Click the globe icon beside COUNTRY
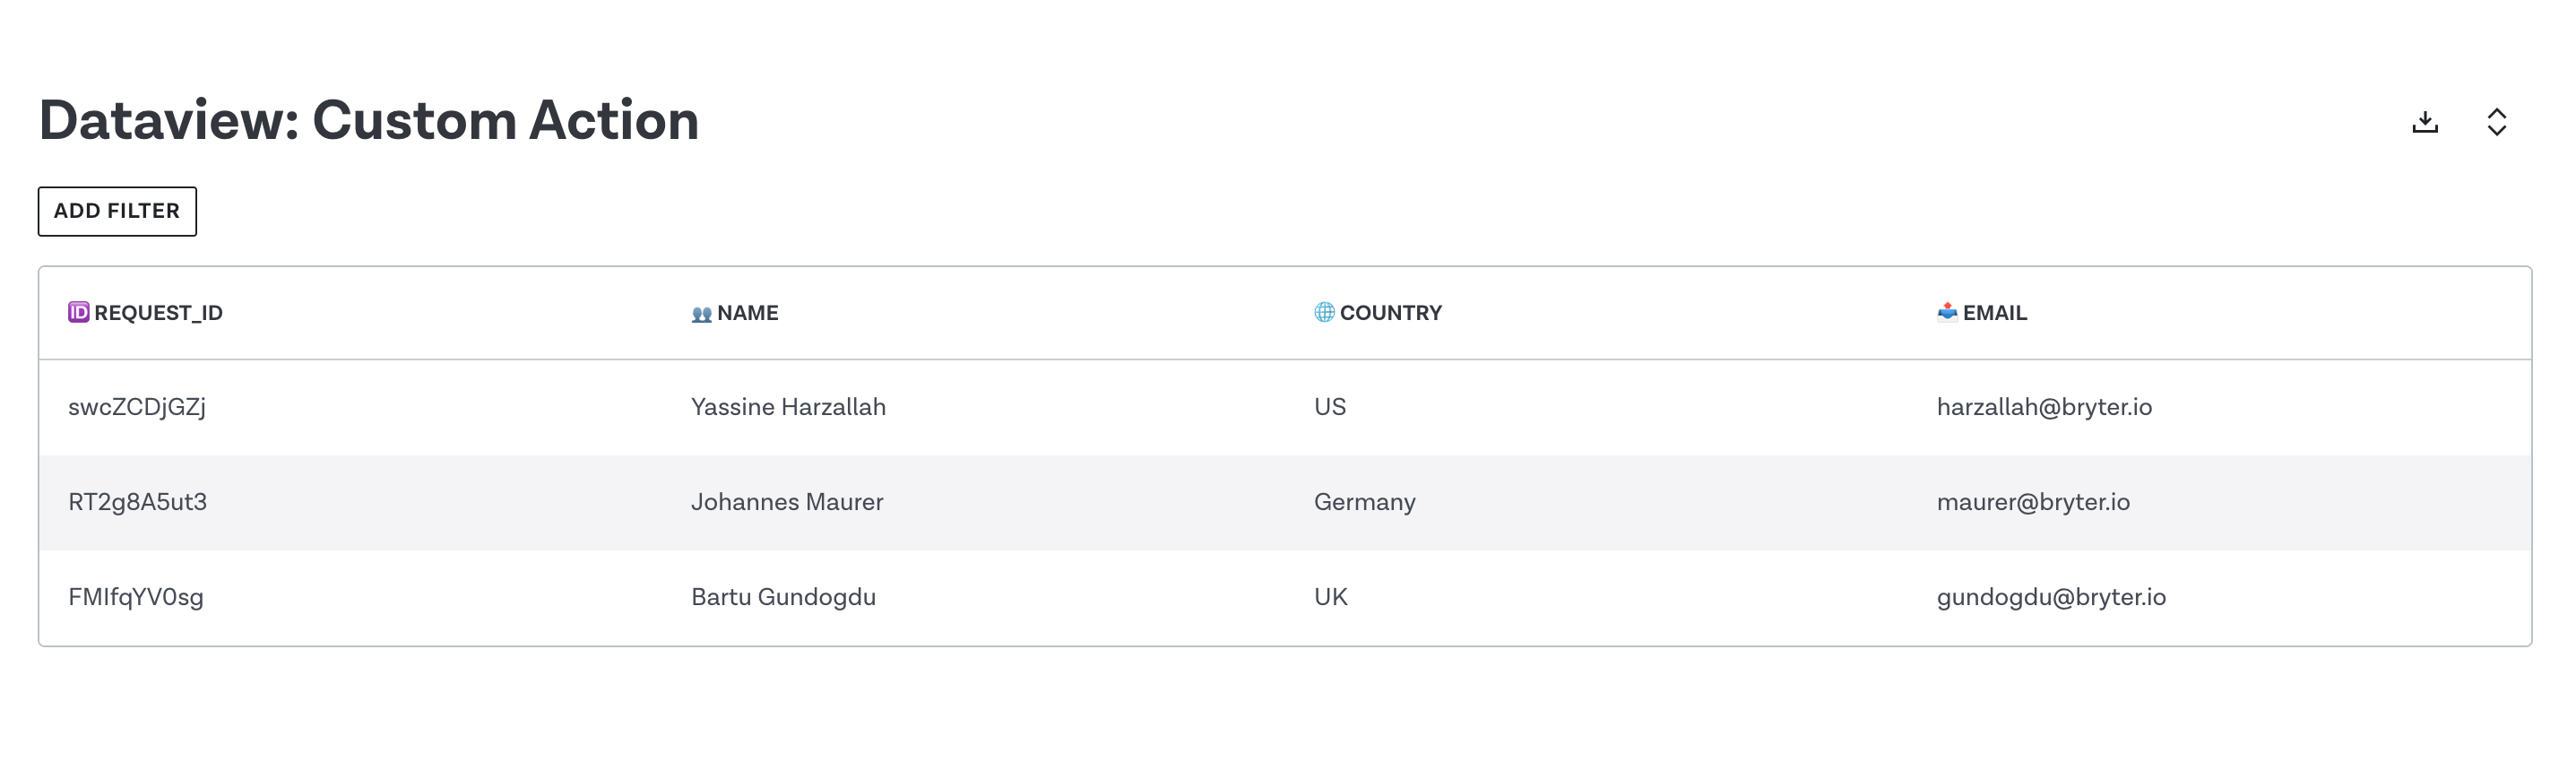The height and width of the screenshot is (762, 2576). [x=1324, y=312]
